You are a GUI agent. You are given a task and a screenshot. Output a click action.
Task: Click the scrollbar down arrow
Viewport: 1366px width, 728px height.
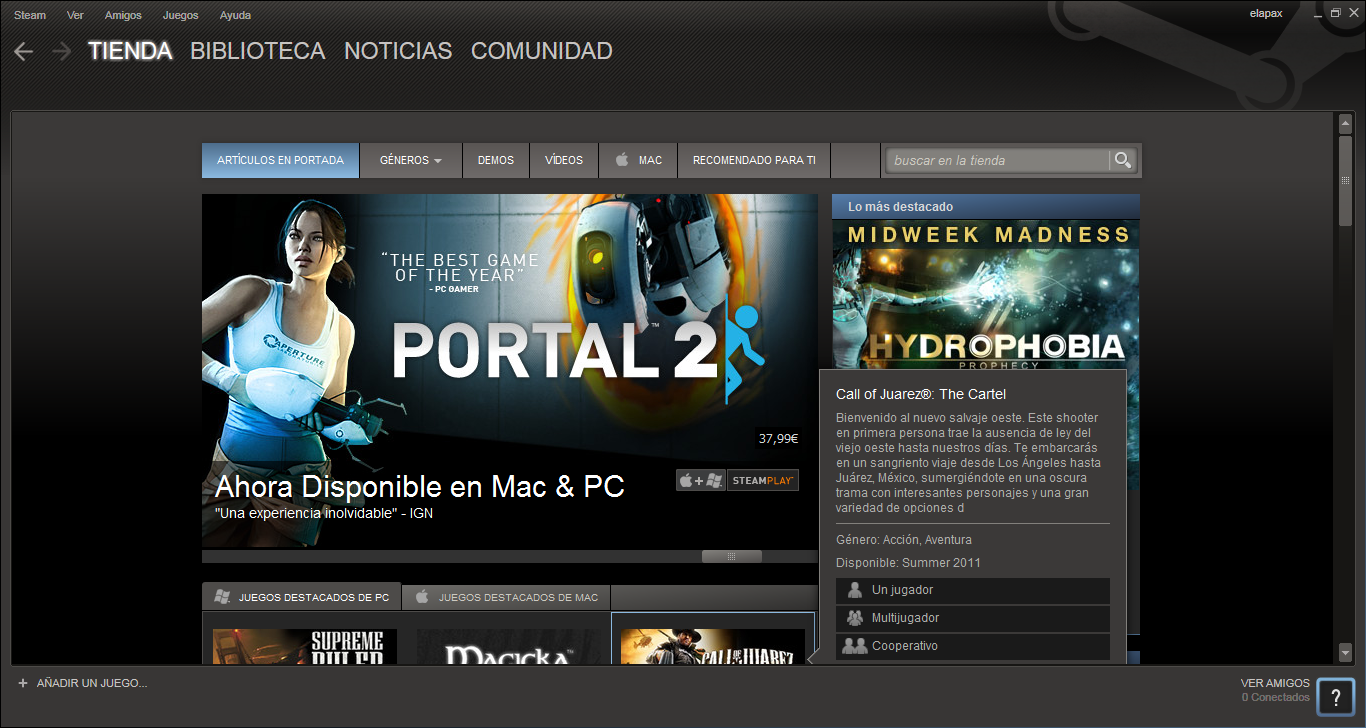click(1346, 652)
